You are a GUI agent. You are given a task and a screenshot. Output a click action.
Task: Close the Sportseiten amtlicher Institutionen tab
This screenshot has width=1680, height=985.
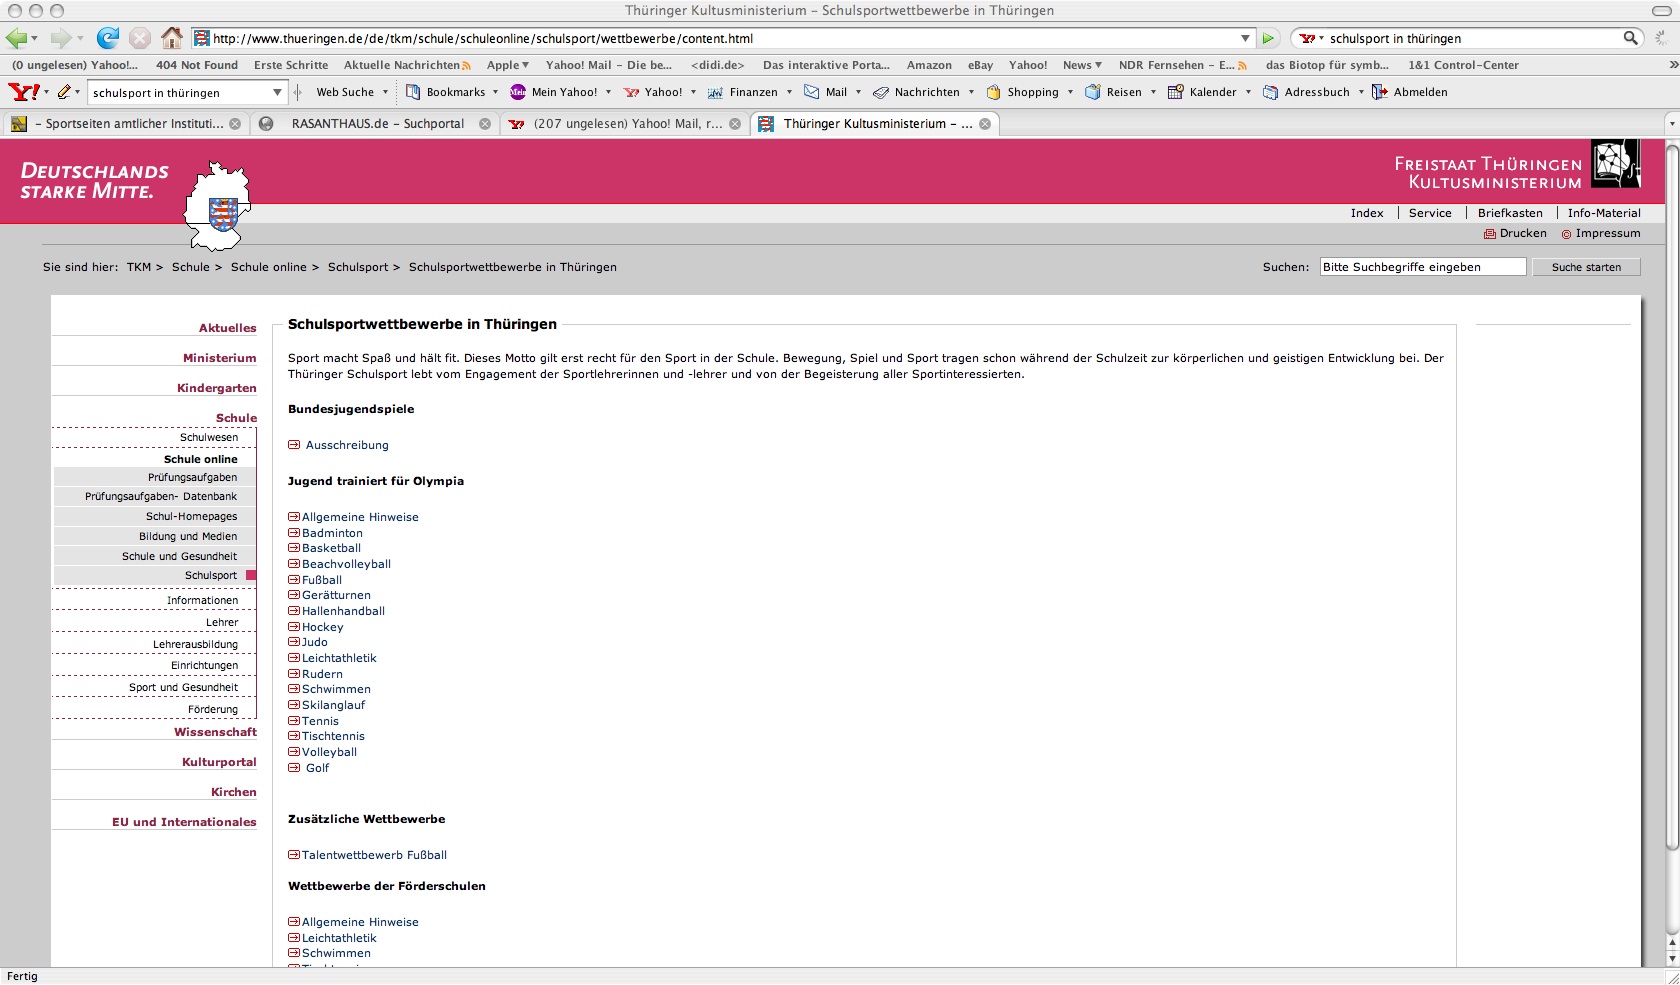click(x=235, y=124)
